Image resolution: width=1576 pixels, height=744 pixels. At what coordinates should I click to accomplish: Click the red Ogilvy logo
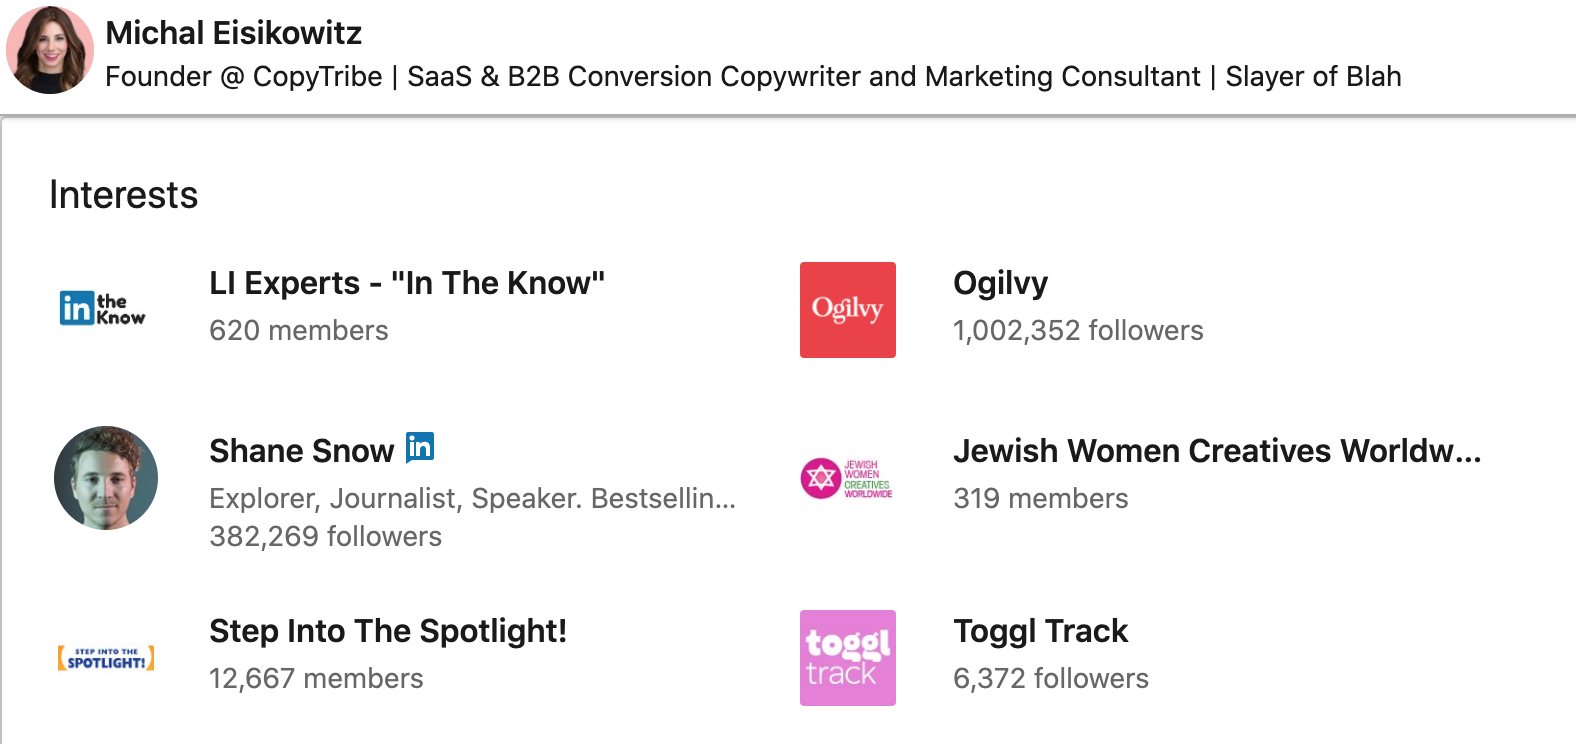pos(847,310)
